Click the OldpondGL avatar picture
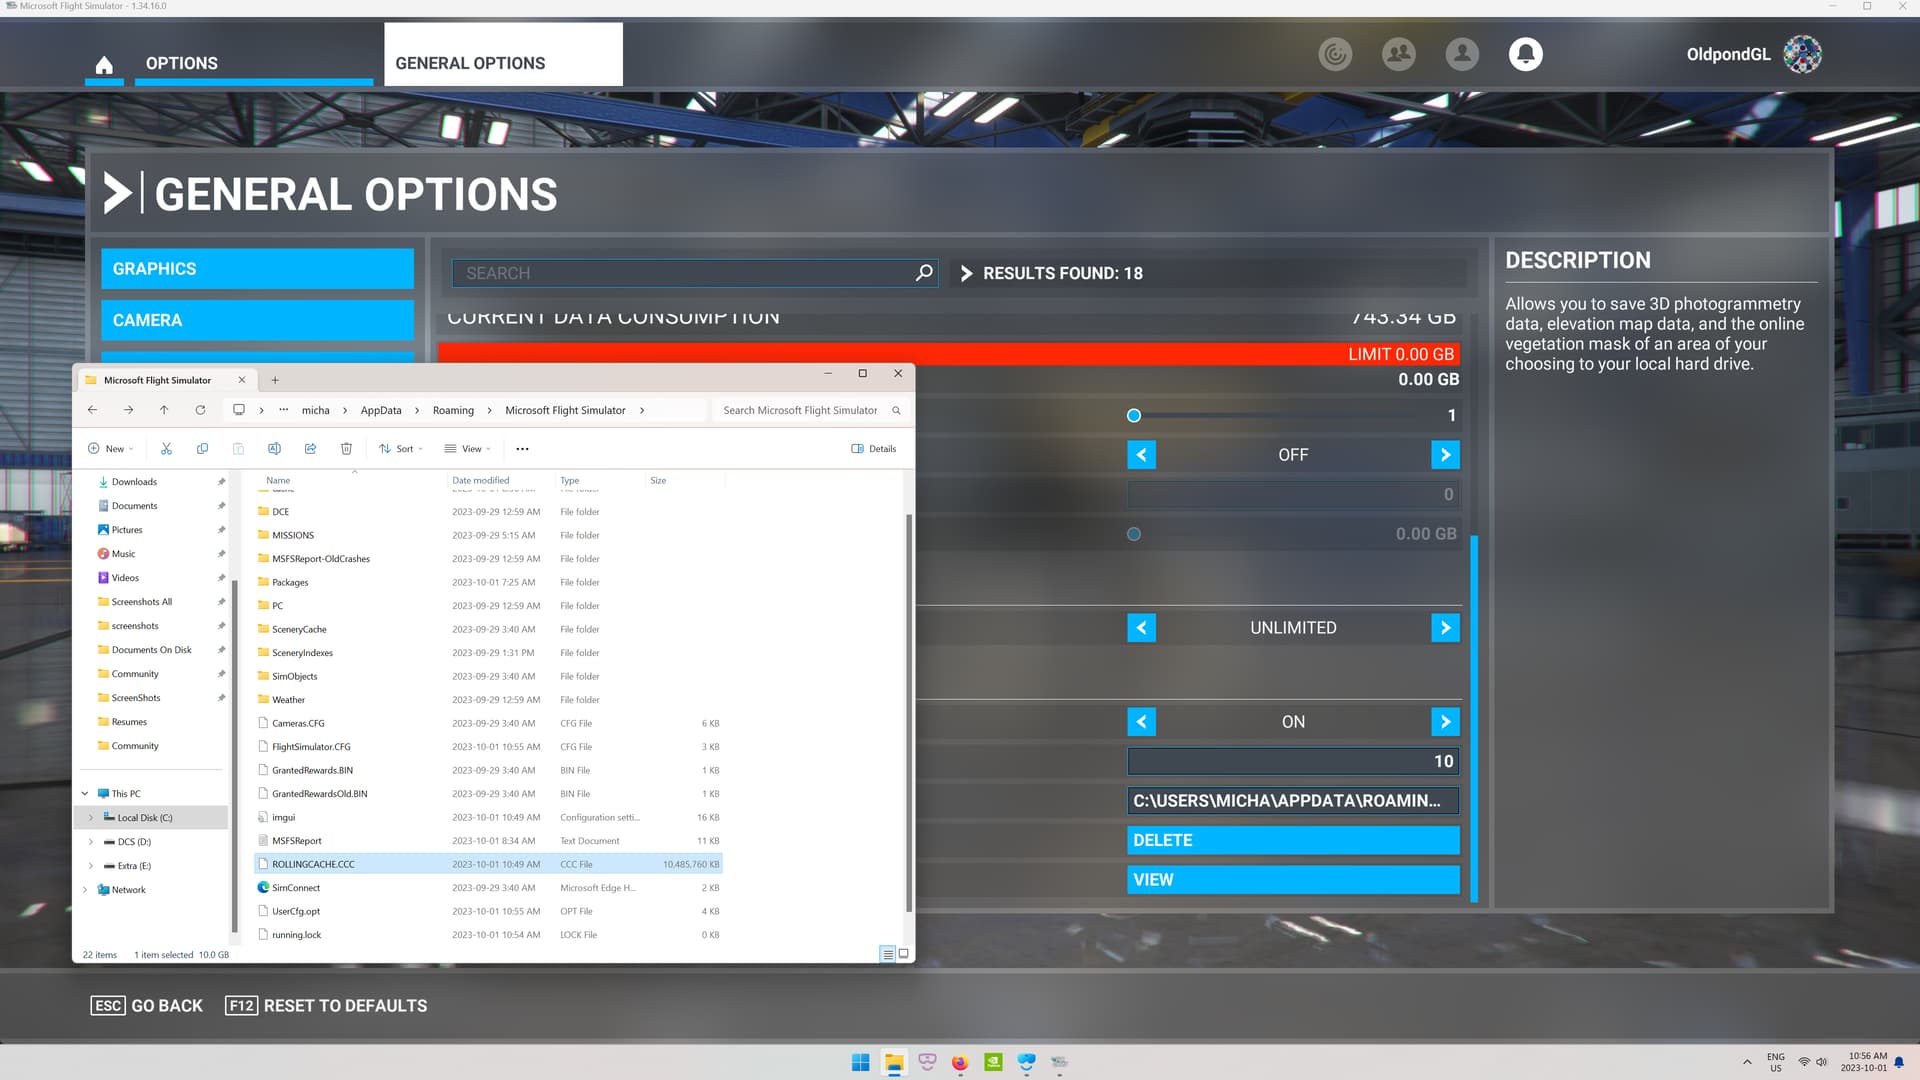This screenshot has height=1080, width=1920. 1803,54
